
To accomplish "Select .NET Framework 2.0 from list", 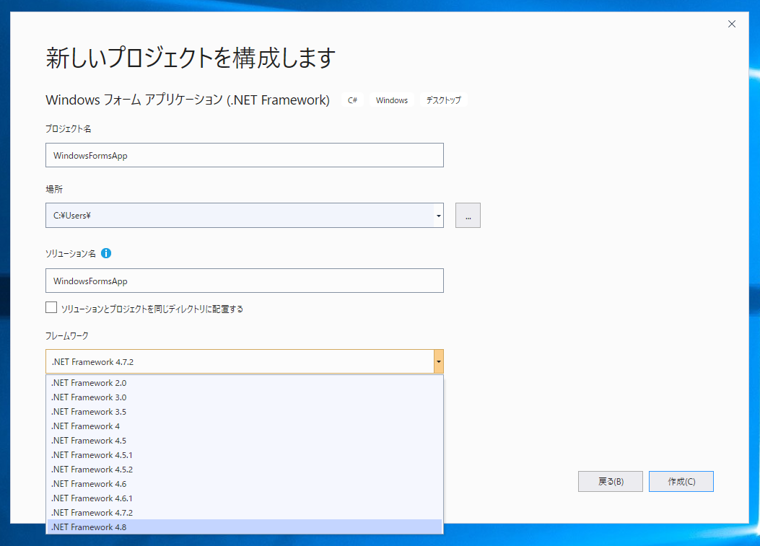I will 244,383.
